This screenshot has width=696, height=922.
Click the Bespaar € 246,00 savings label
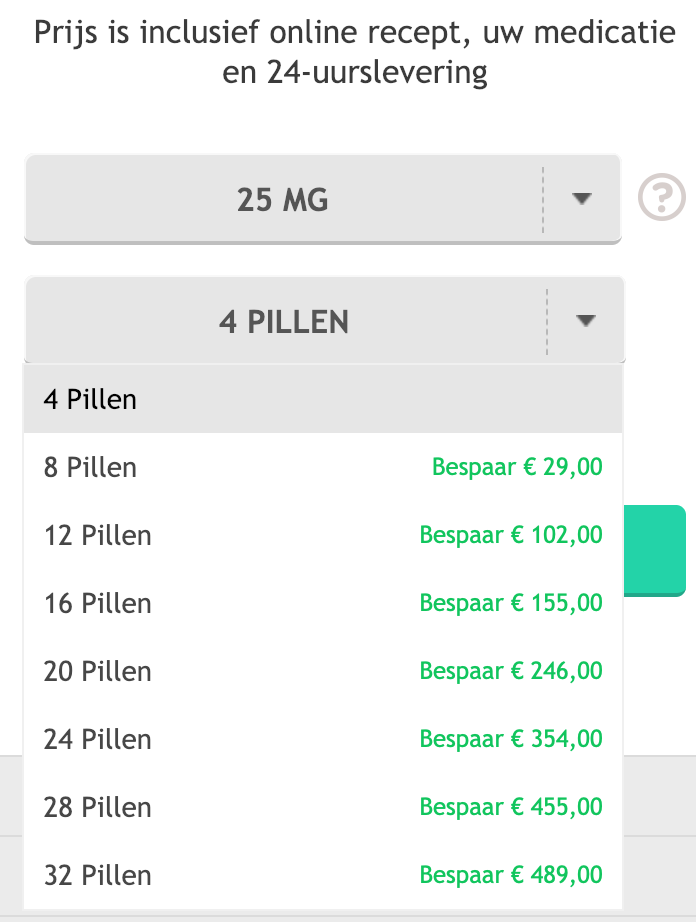pyautogui.click(x=510, y=671)
